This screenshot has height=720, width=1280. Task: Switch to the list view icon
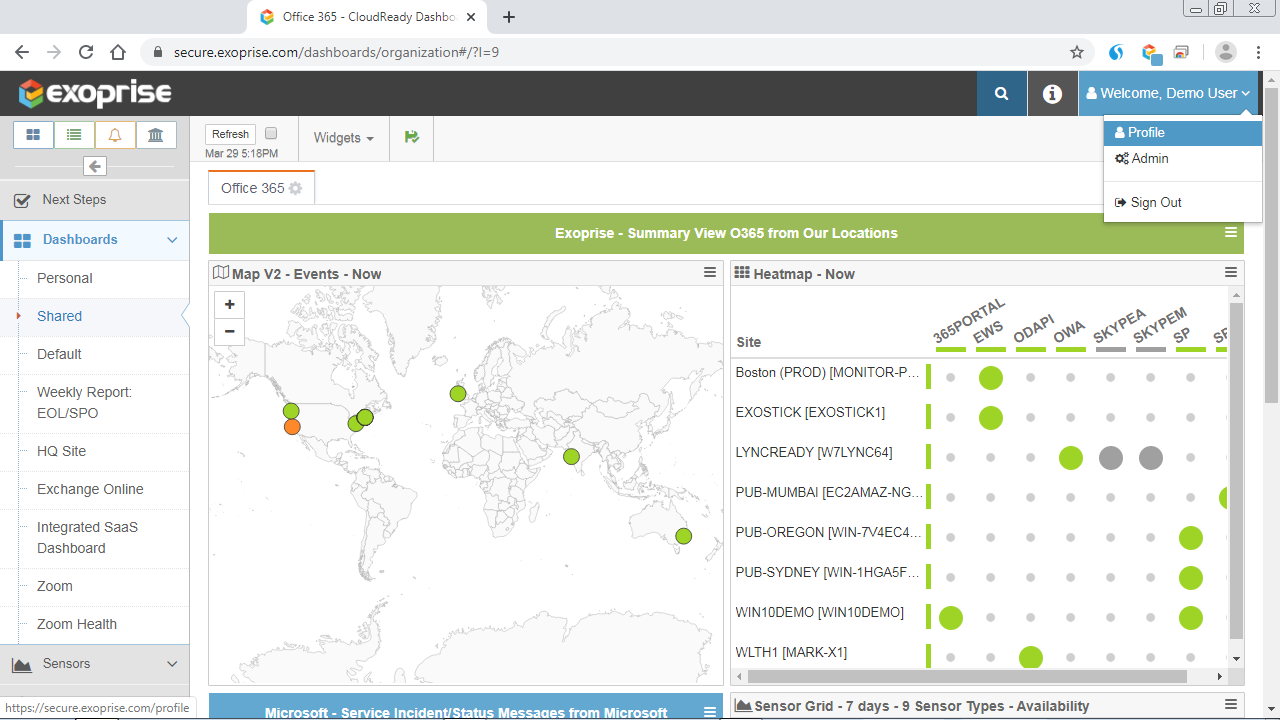(x=75, y=135)
